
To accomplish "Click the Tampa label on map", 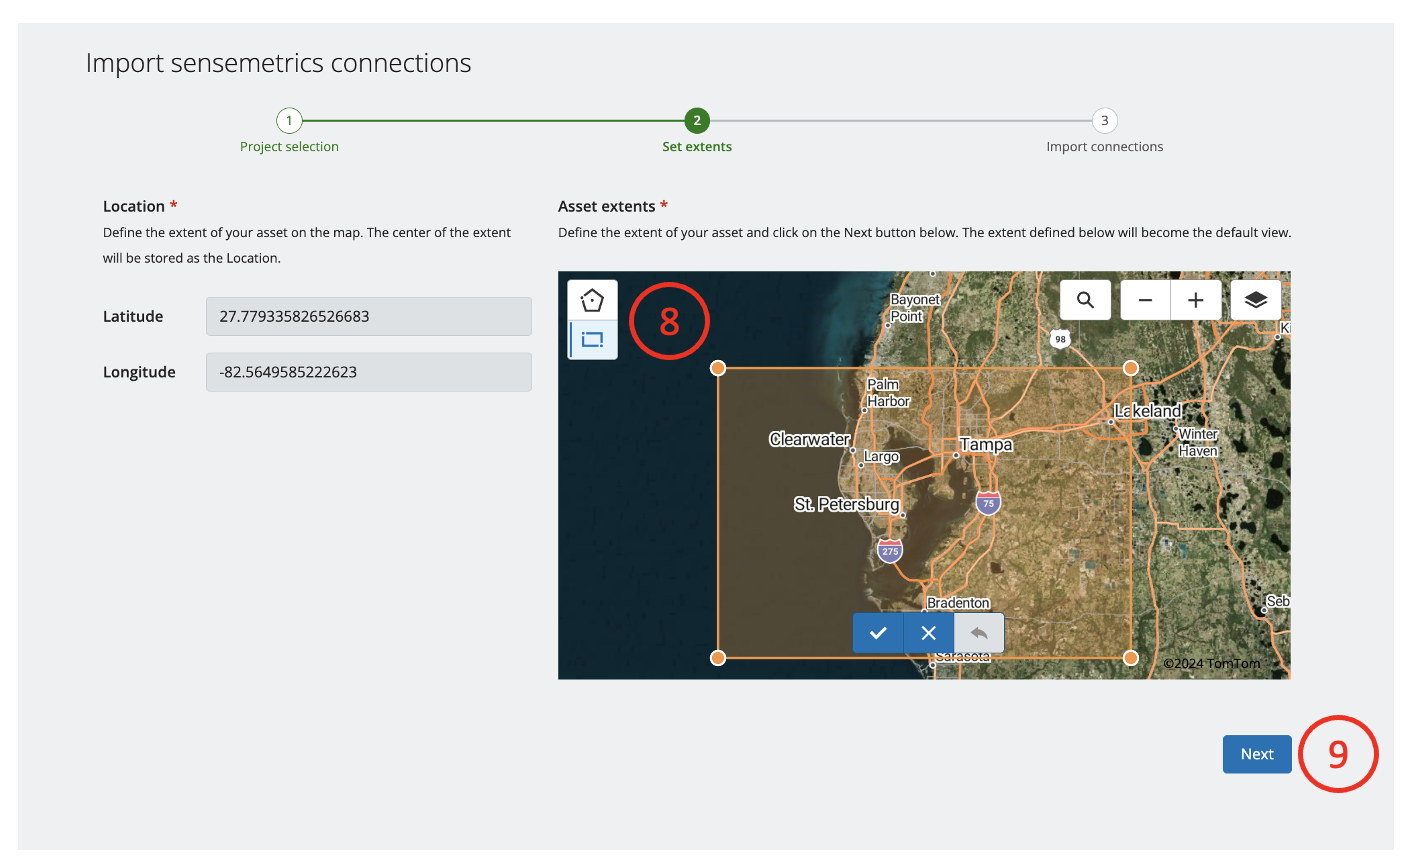I will (x=986, y=444).
